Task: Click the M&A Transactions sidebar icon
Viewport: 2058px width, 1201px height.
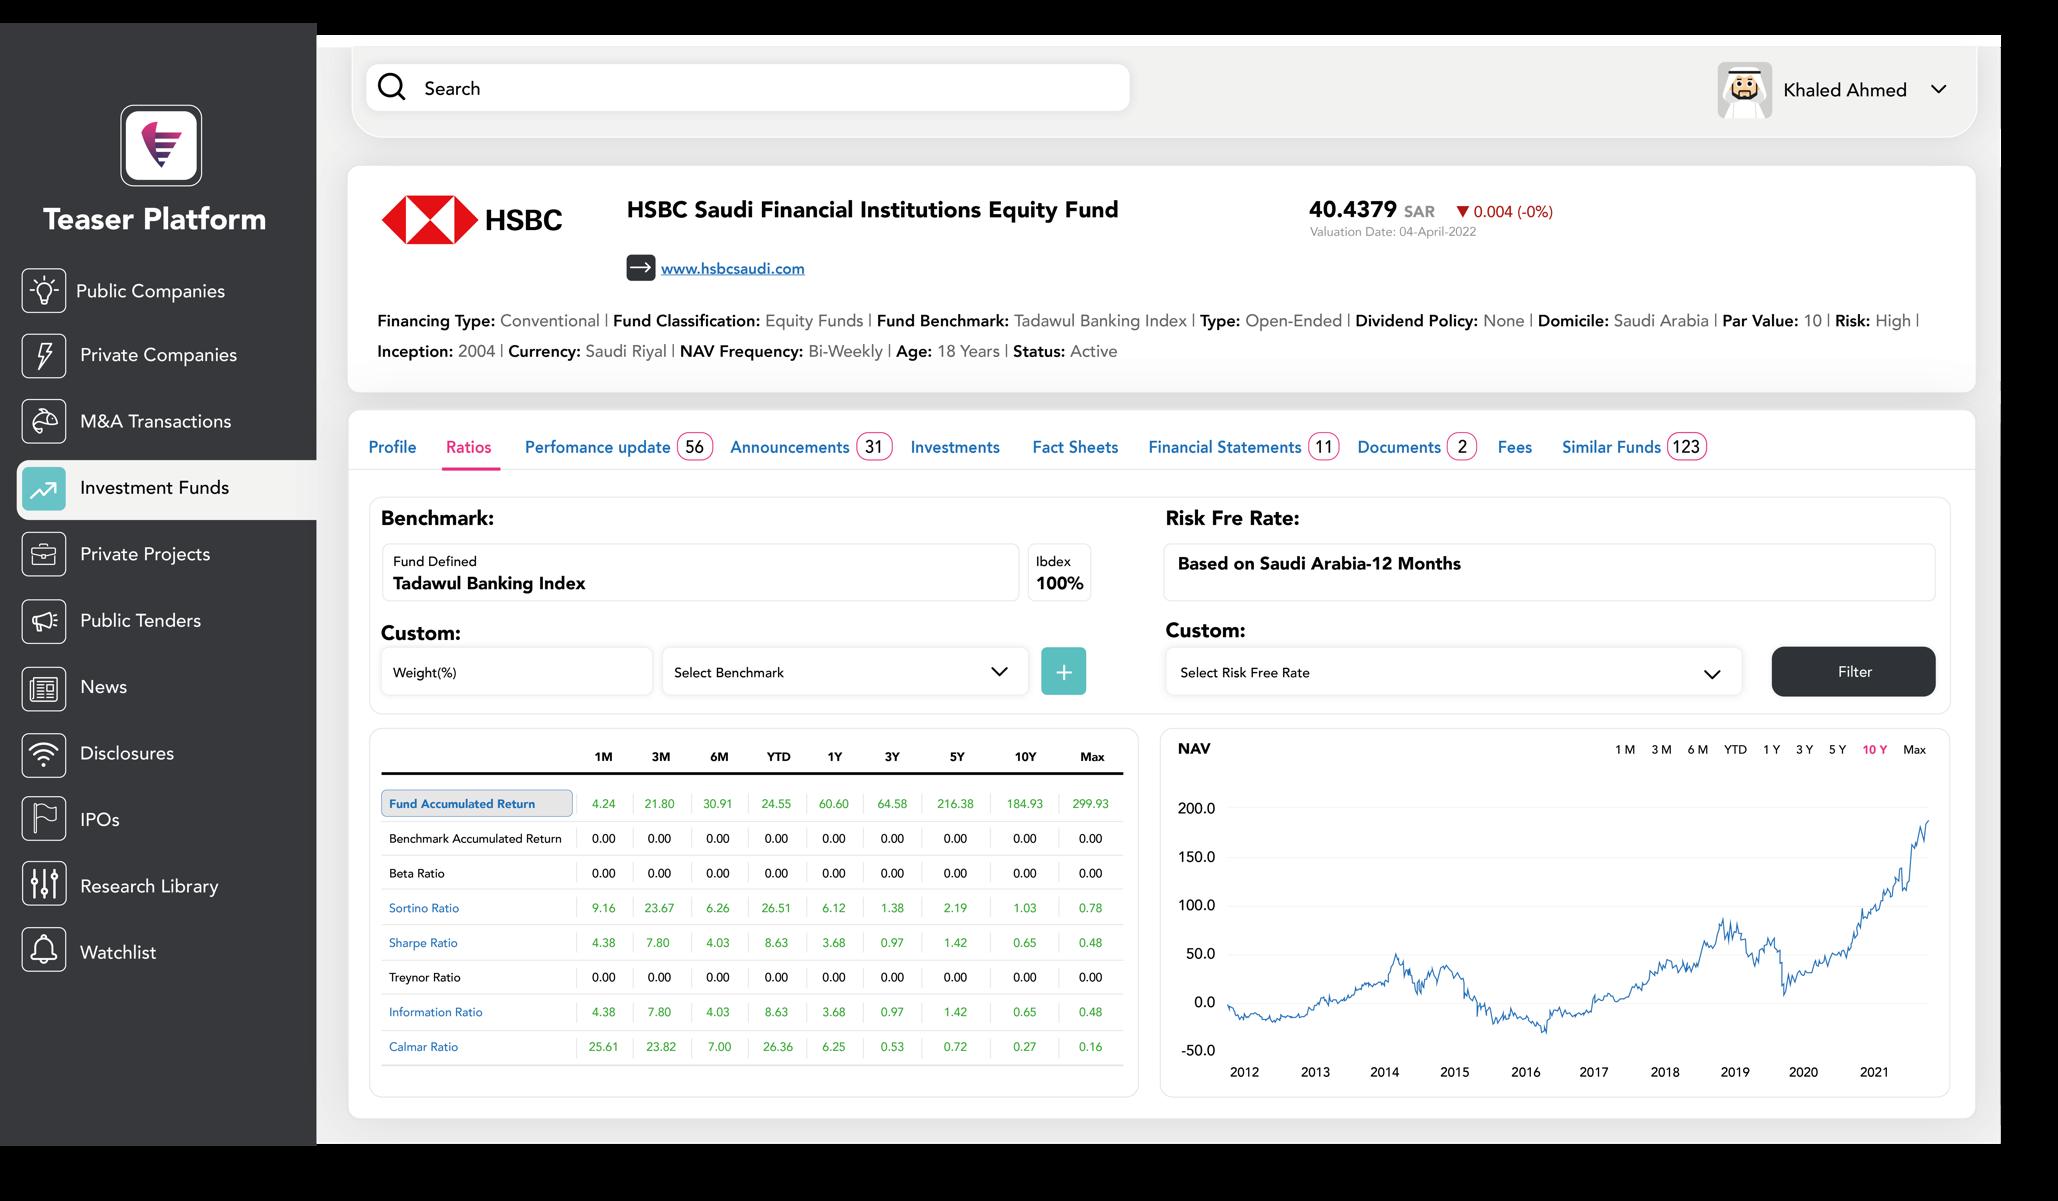Action: pyautogui.click(x=44, y=422)
